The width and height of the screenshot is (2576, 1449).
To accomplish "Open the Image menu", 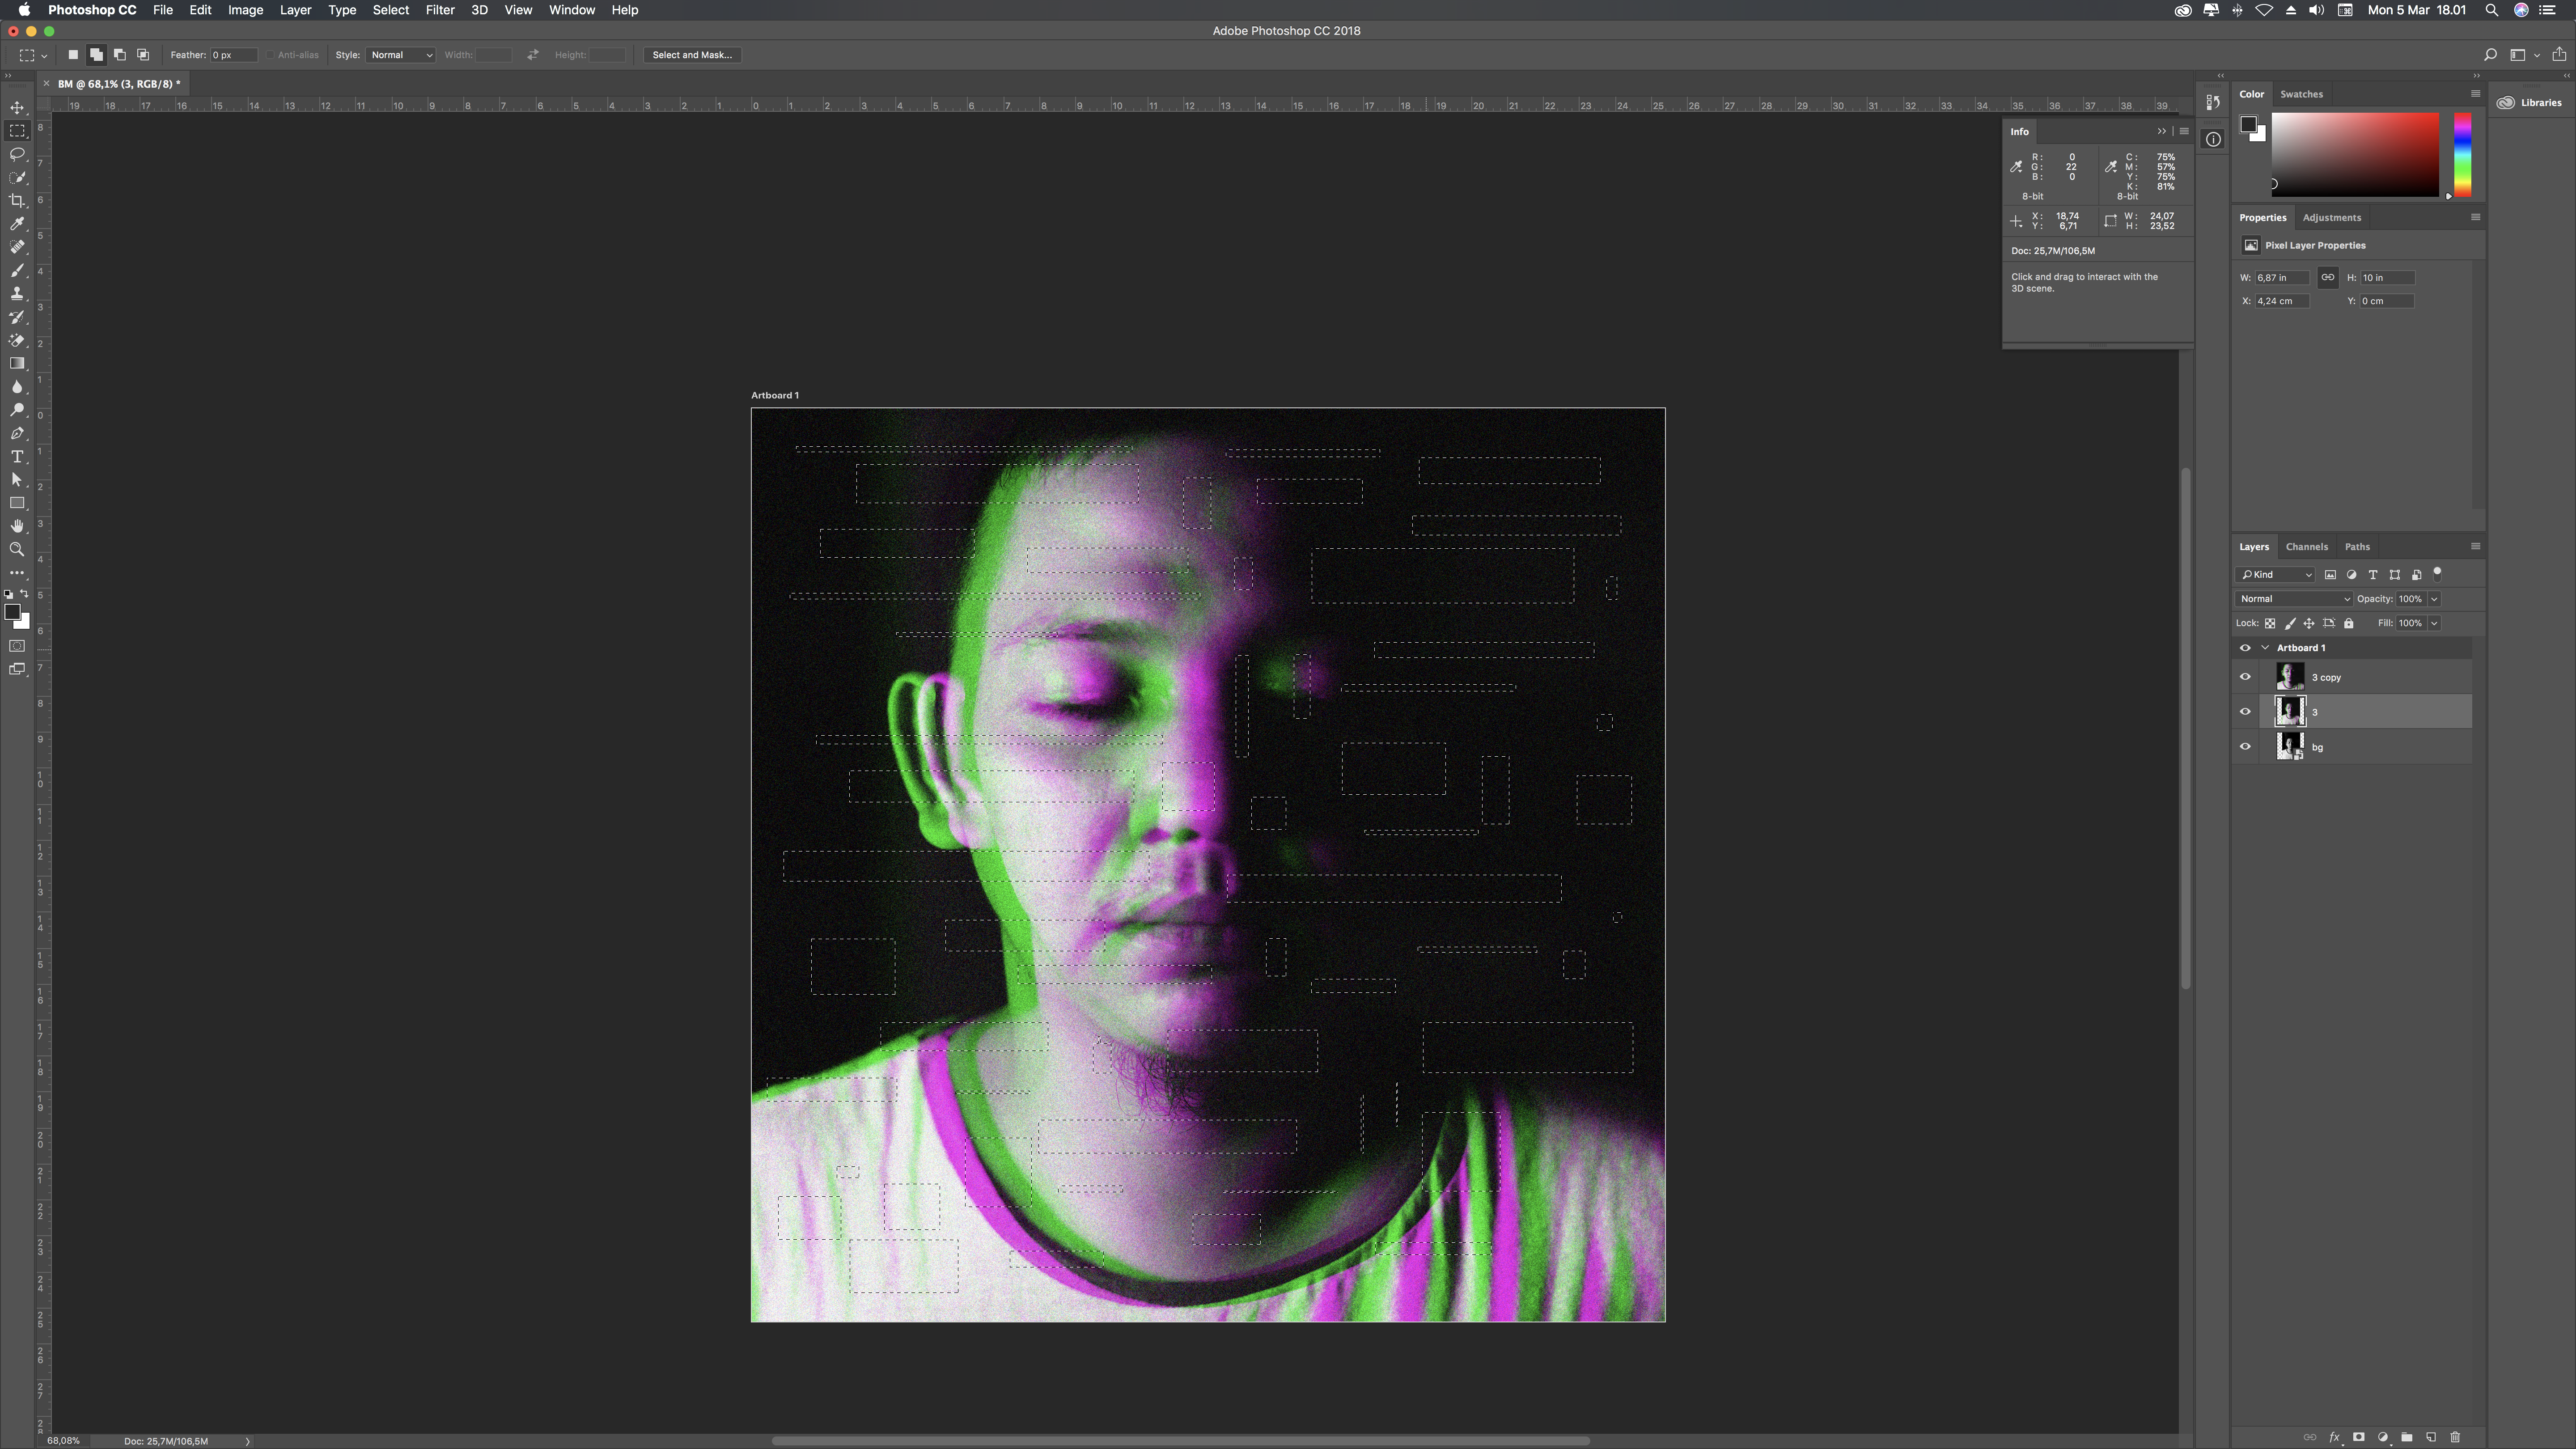I will point(245,10).
